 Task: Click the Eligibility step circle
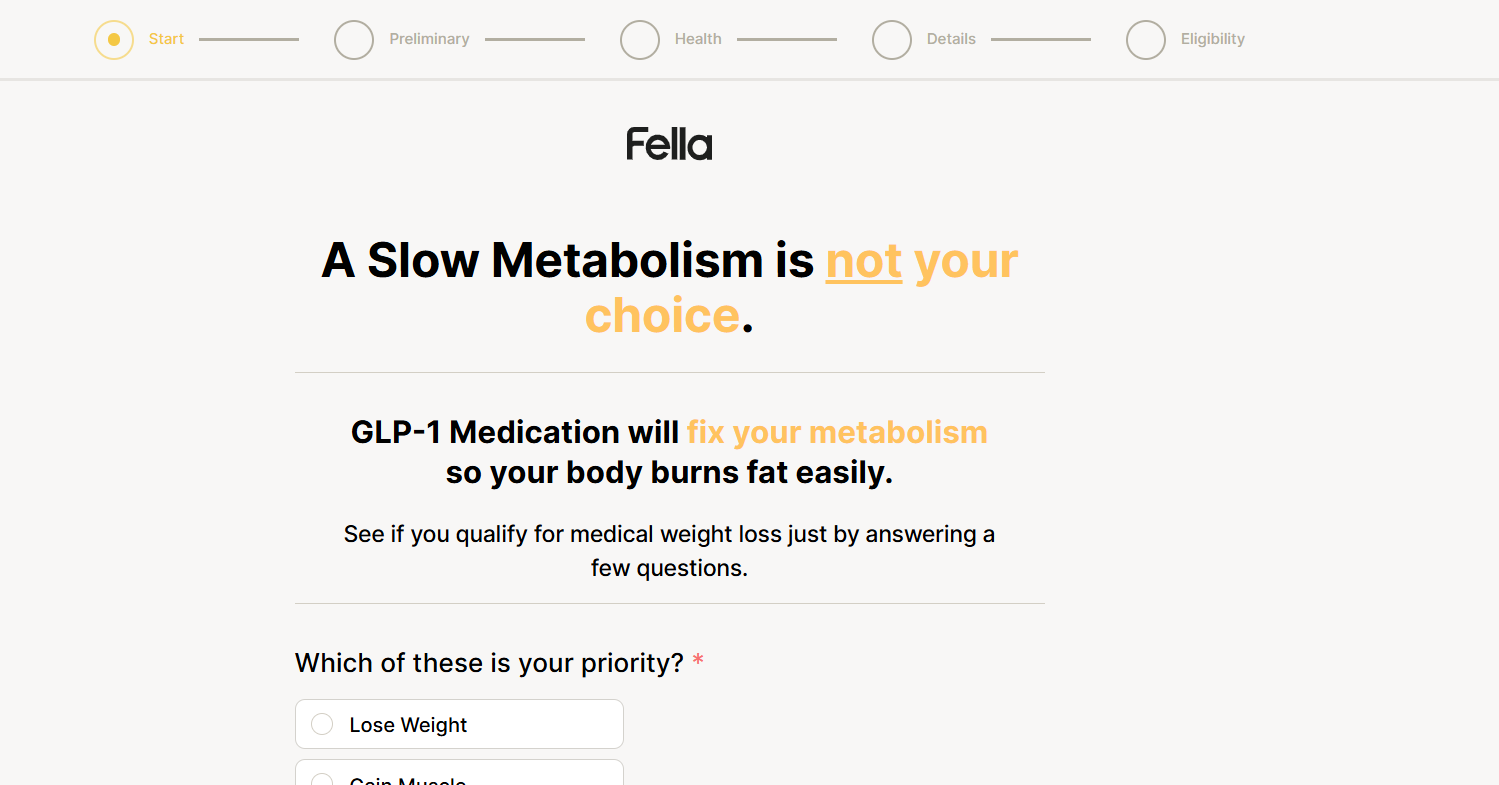[x=1146, y=40]
